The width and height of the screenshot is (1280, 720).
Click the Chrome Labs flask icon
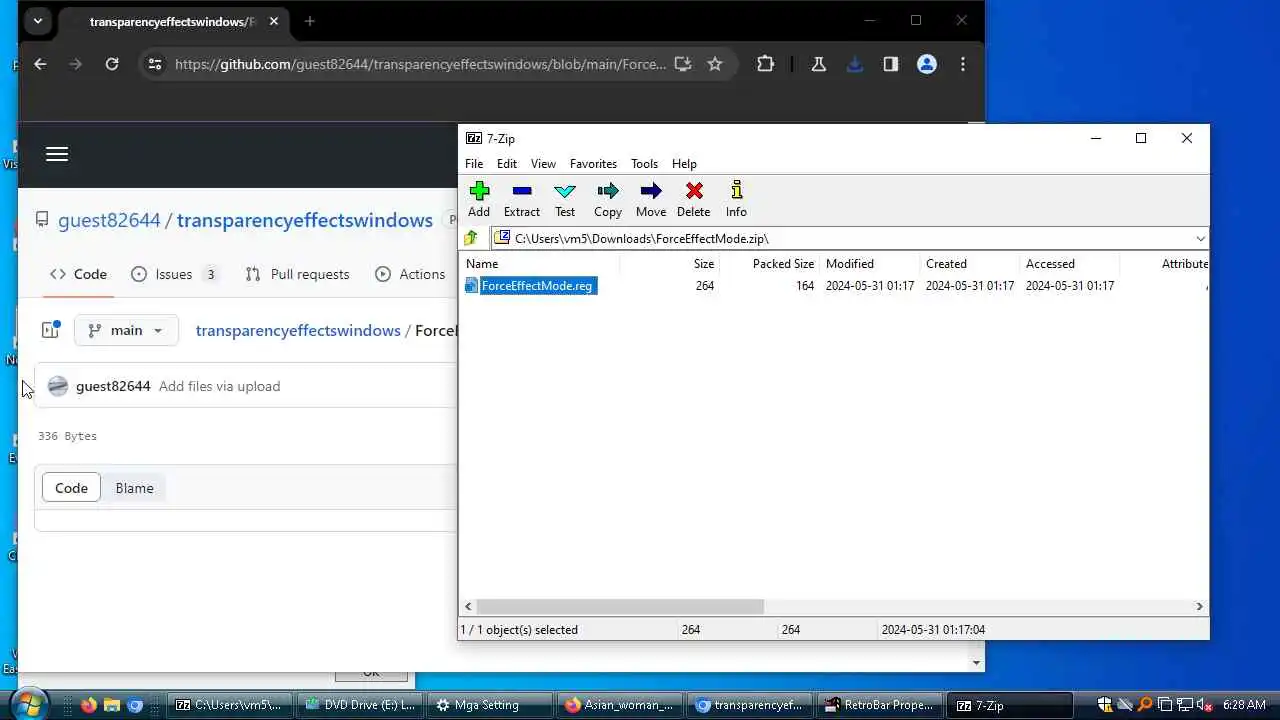(819, 64)
